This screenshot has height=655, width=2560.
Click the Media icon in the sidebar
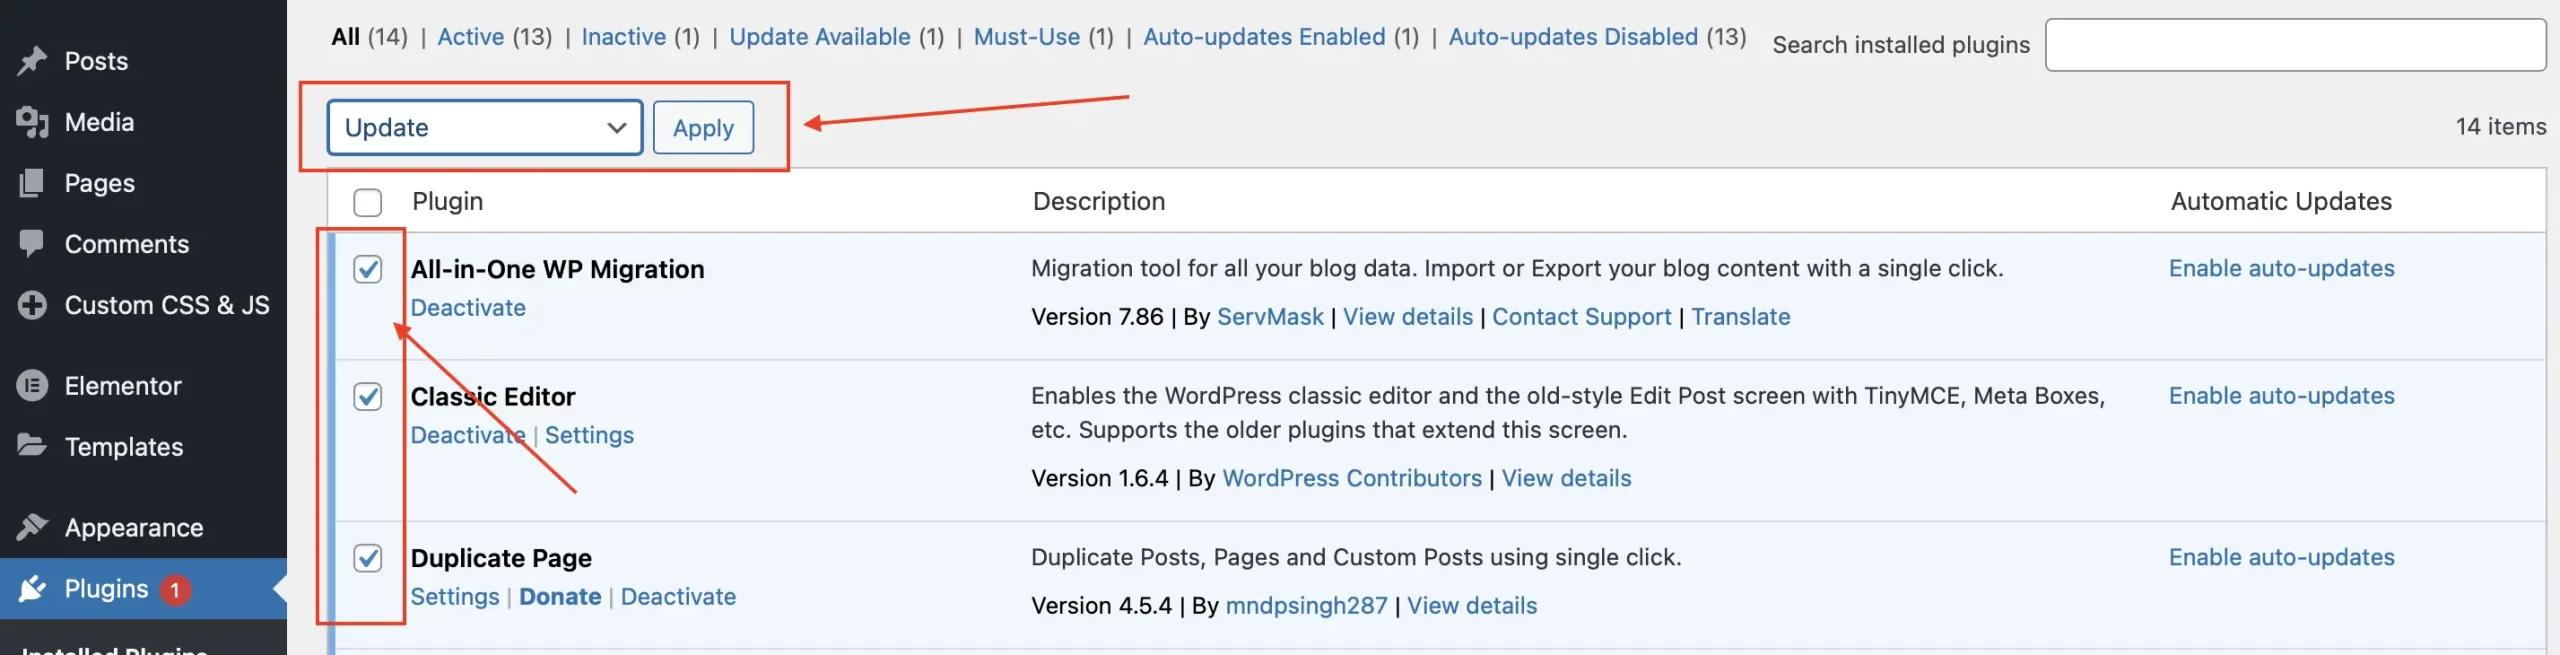[x=32, y=122]
